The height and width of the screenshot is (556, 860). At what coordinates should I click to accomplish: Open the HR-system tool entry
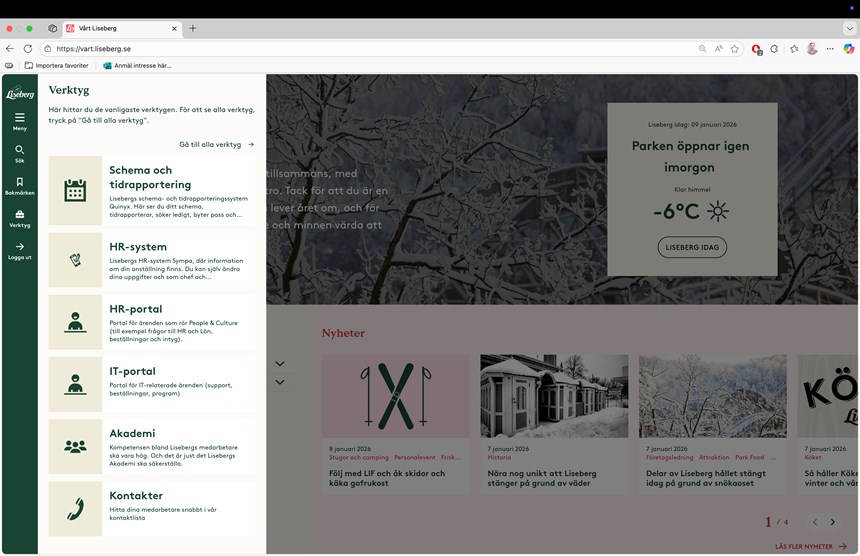(138, 247)
